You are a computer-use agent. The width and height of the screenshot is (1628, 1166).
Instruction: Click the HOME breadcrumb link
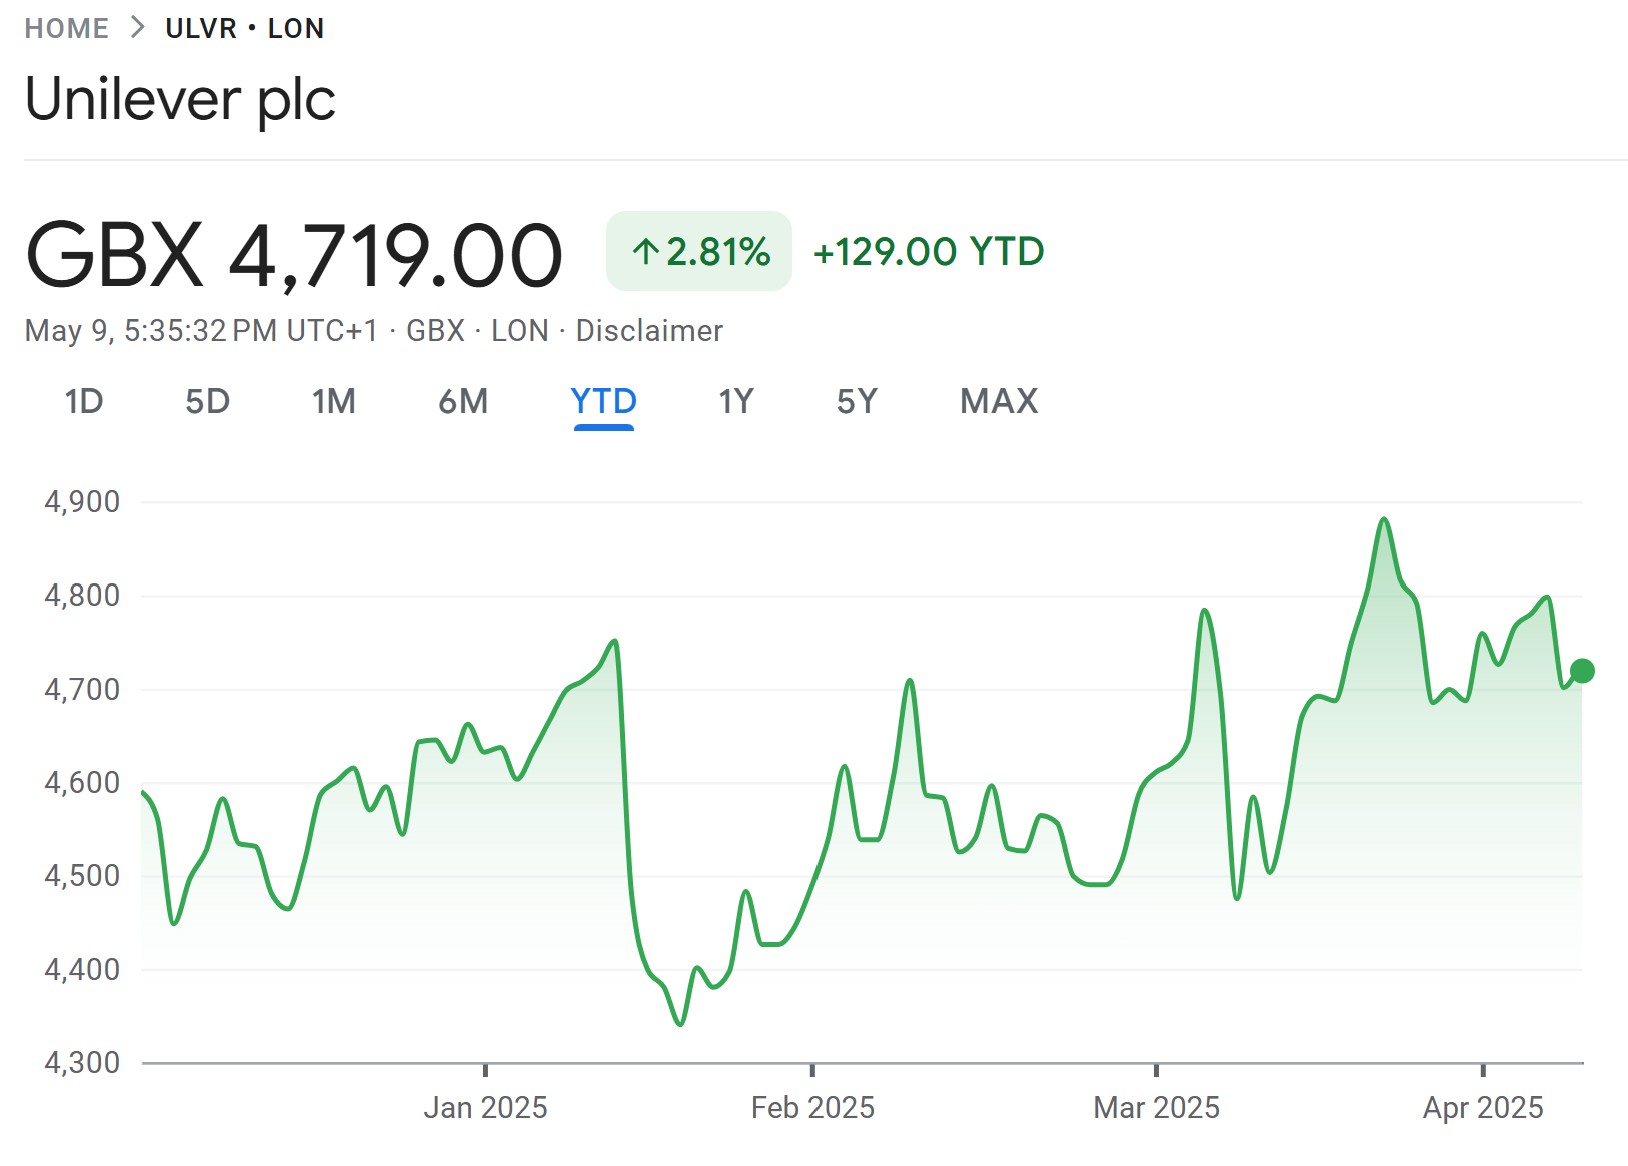click(x=66, y=28)
